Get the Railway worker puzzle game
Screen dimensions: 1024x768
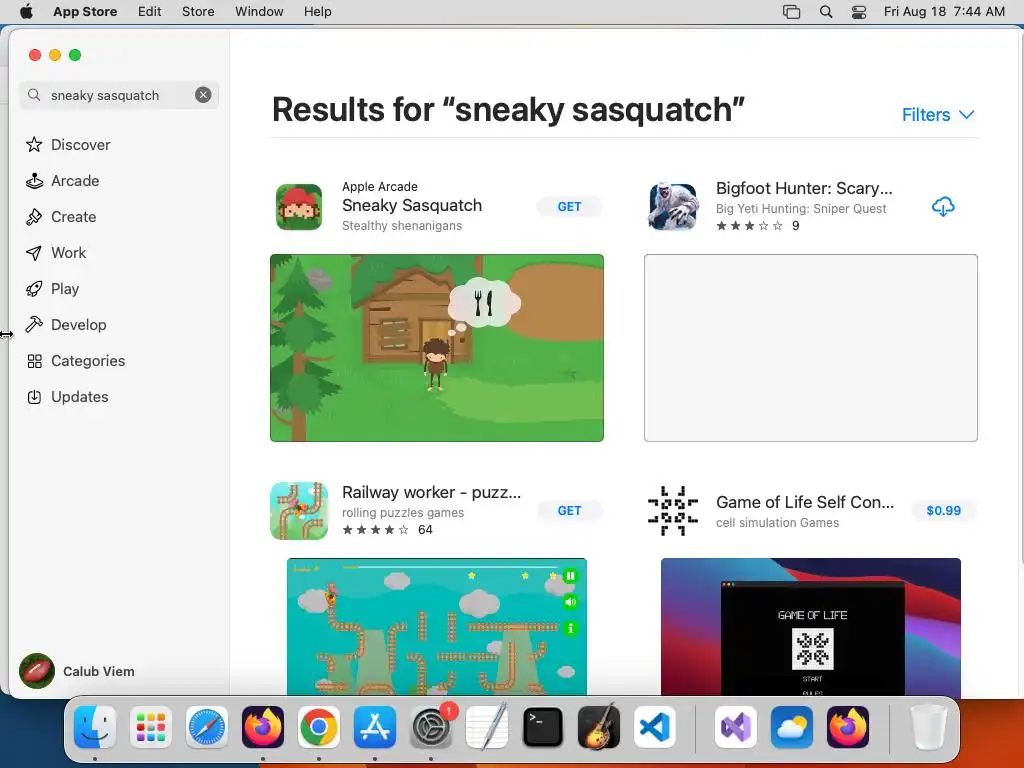[x=569, y=511]
